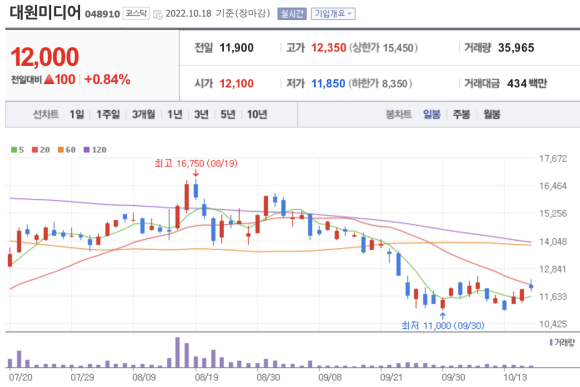Click the clock icon beside the date

pyautogui.click(x=158, y=15)
